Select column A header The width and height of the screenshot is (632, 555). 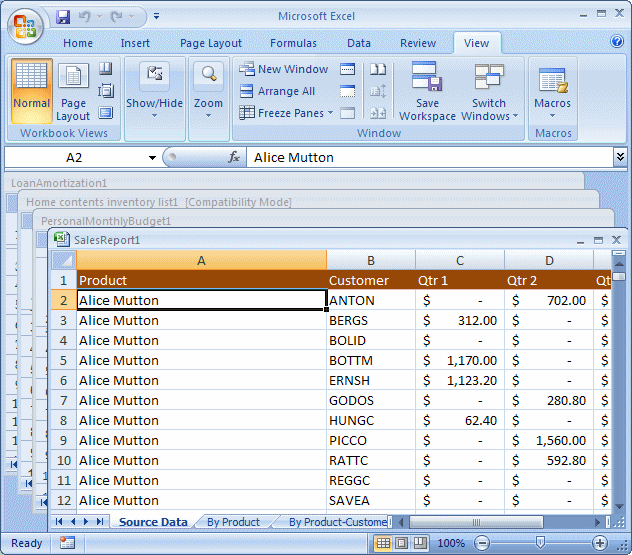202,260
